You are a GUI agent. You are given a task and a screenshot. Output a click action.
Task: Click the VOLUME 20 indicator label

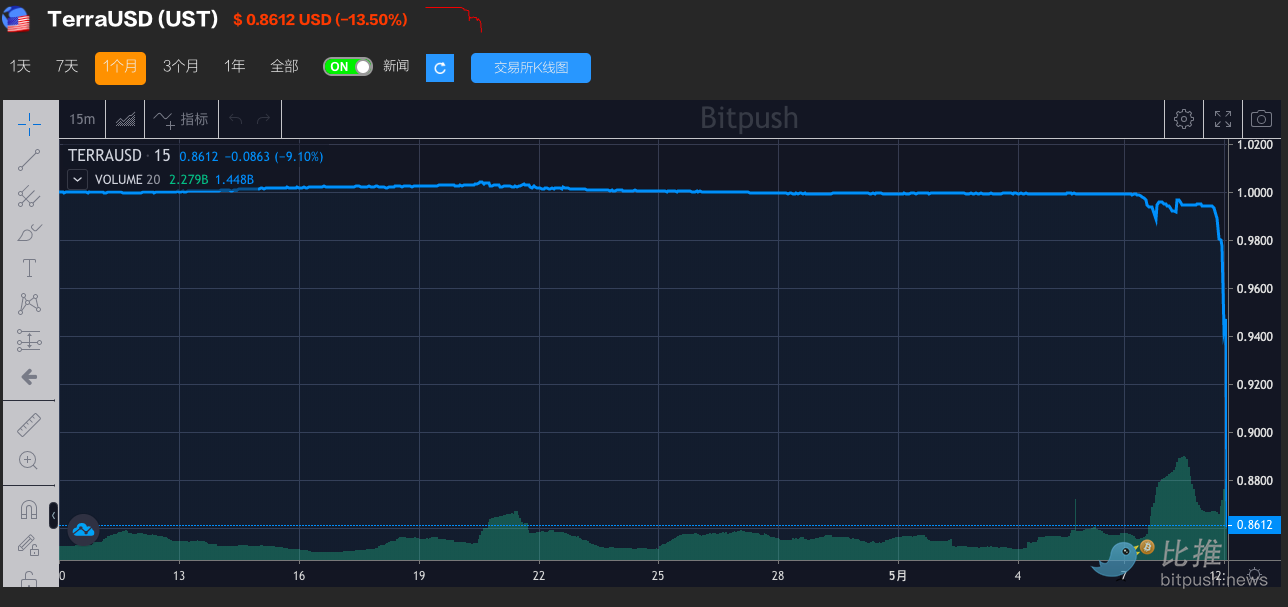coord(127,180)
